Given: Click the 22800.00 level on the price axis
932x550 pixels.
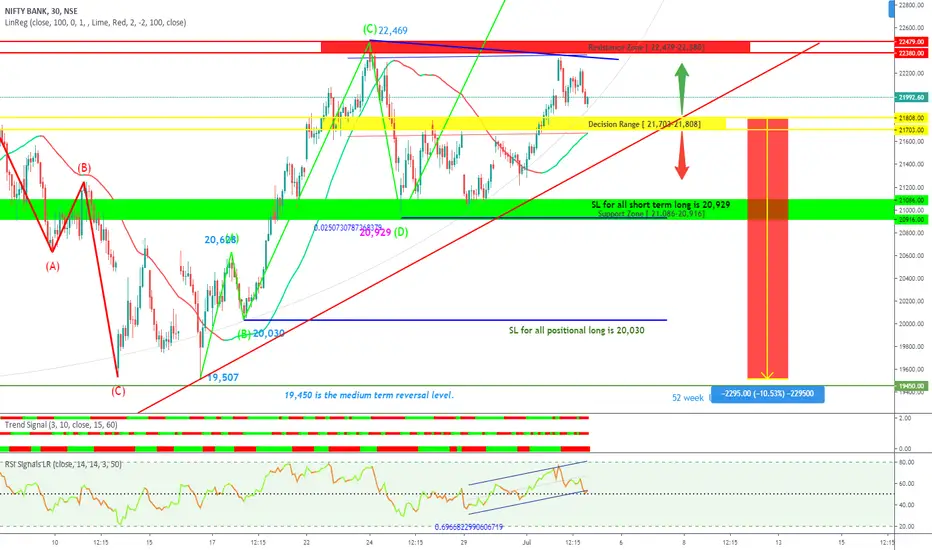Looking at the screenshot, I should click(x=911, y=5).
